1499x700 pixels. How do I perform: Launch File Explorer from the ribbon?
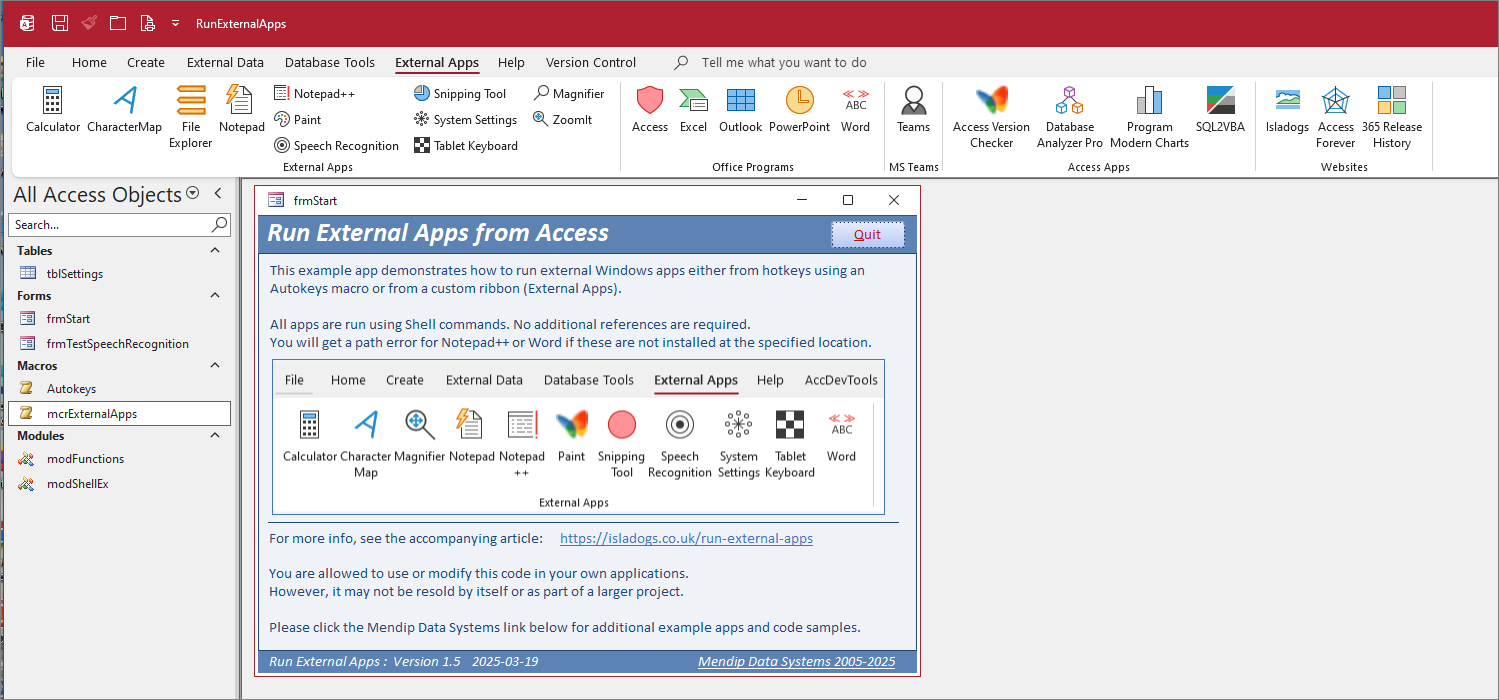190,116
